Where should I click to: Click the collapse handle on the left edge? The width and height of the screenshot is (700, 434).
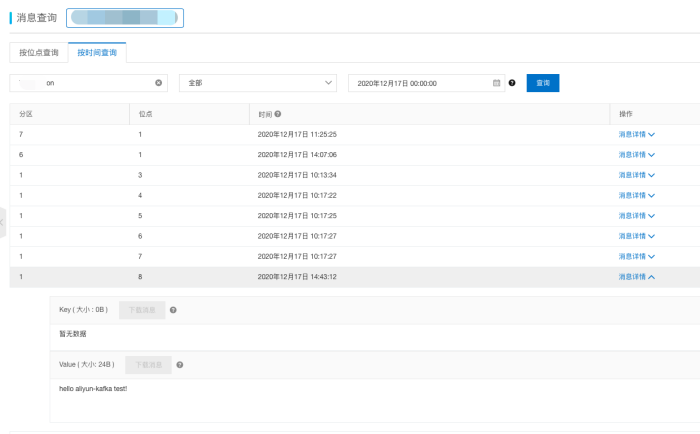point(3,222)
